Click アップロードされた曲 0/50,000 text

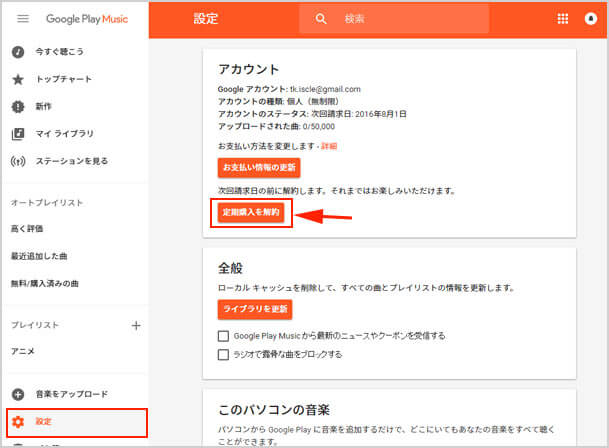click(276, 127)
